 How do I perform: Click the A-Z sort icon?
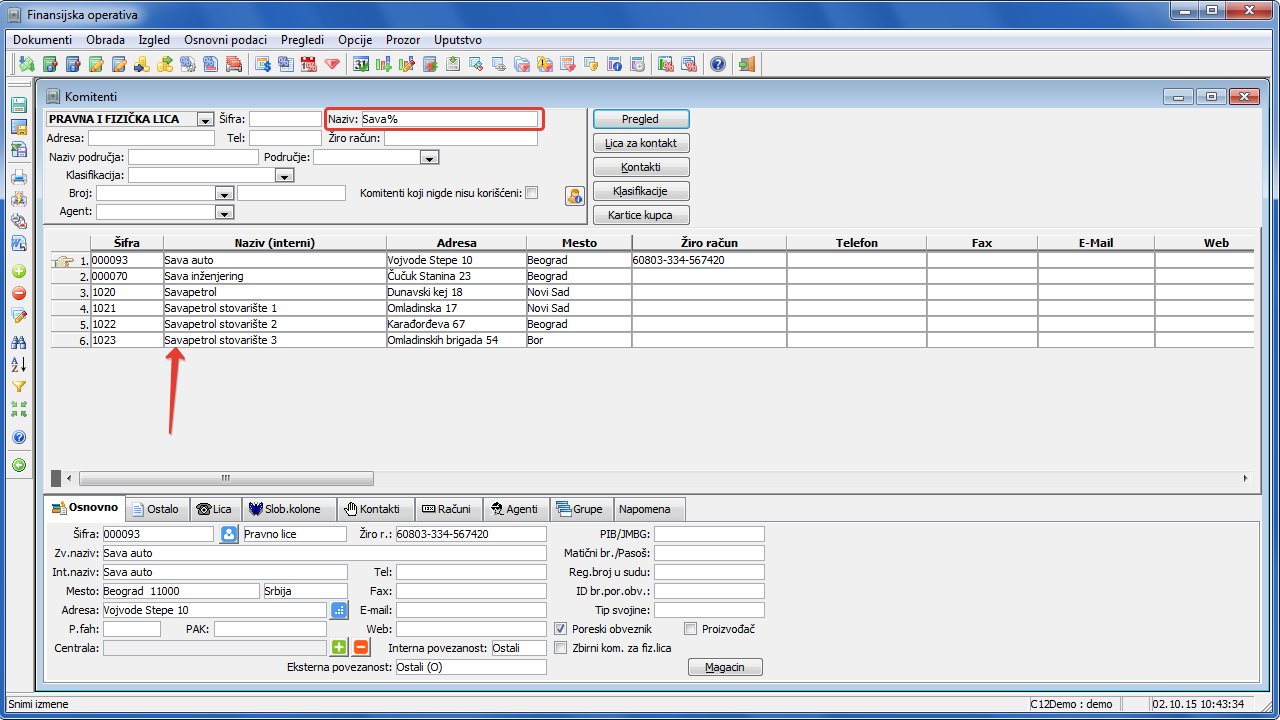point(18,364)
